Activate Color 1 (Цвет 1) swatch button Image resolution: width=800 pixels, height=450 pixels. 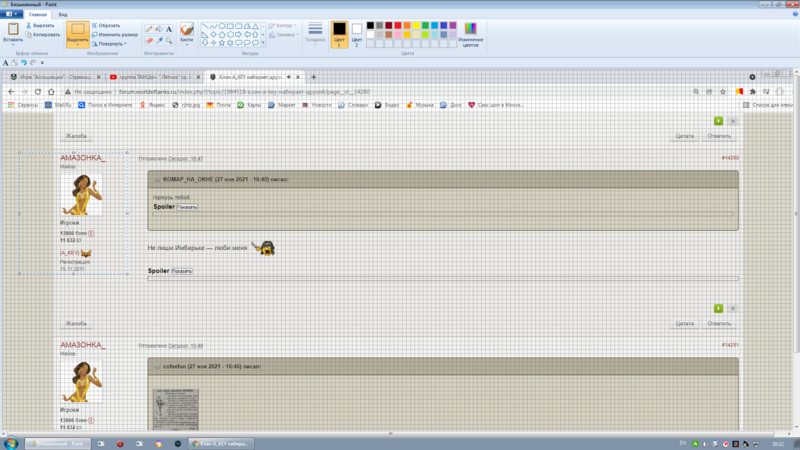pos(339,35)
